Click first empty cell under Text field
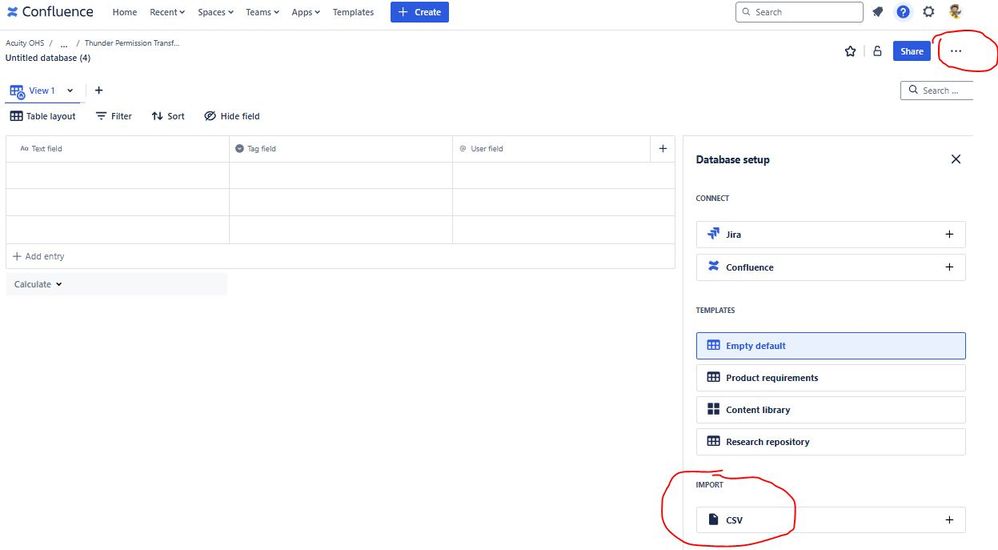998x550 pixels. [x=118, y=175]
